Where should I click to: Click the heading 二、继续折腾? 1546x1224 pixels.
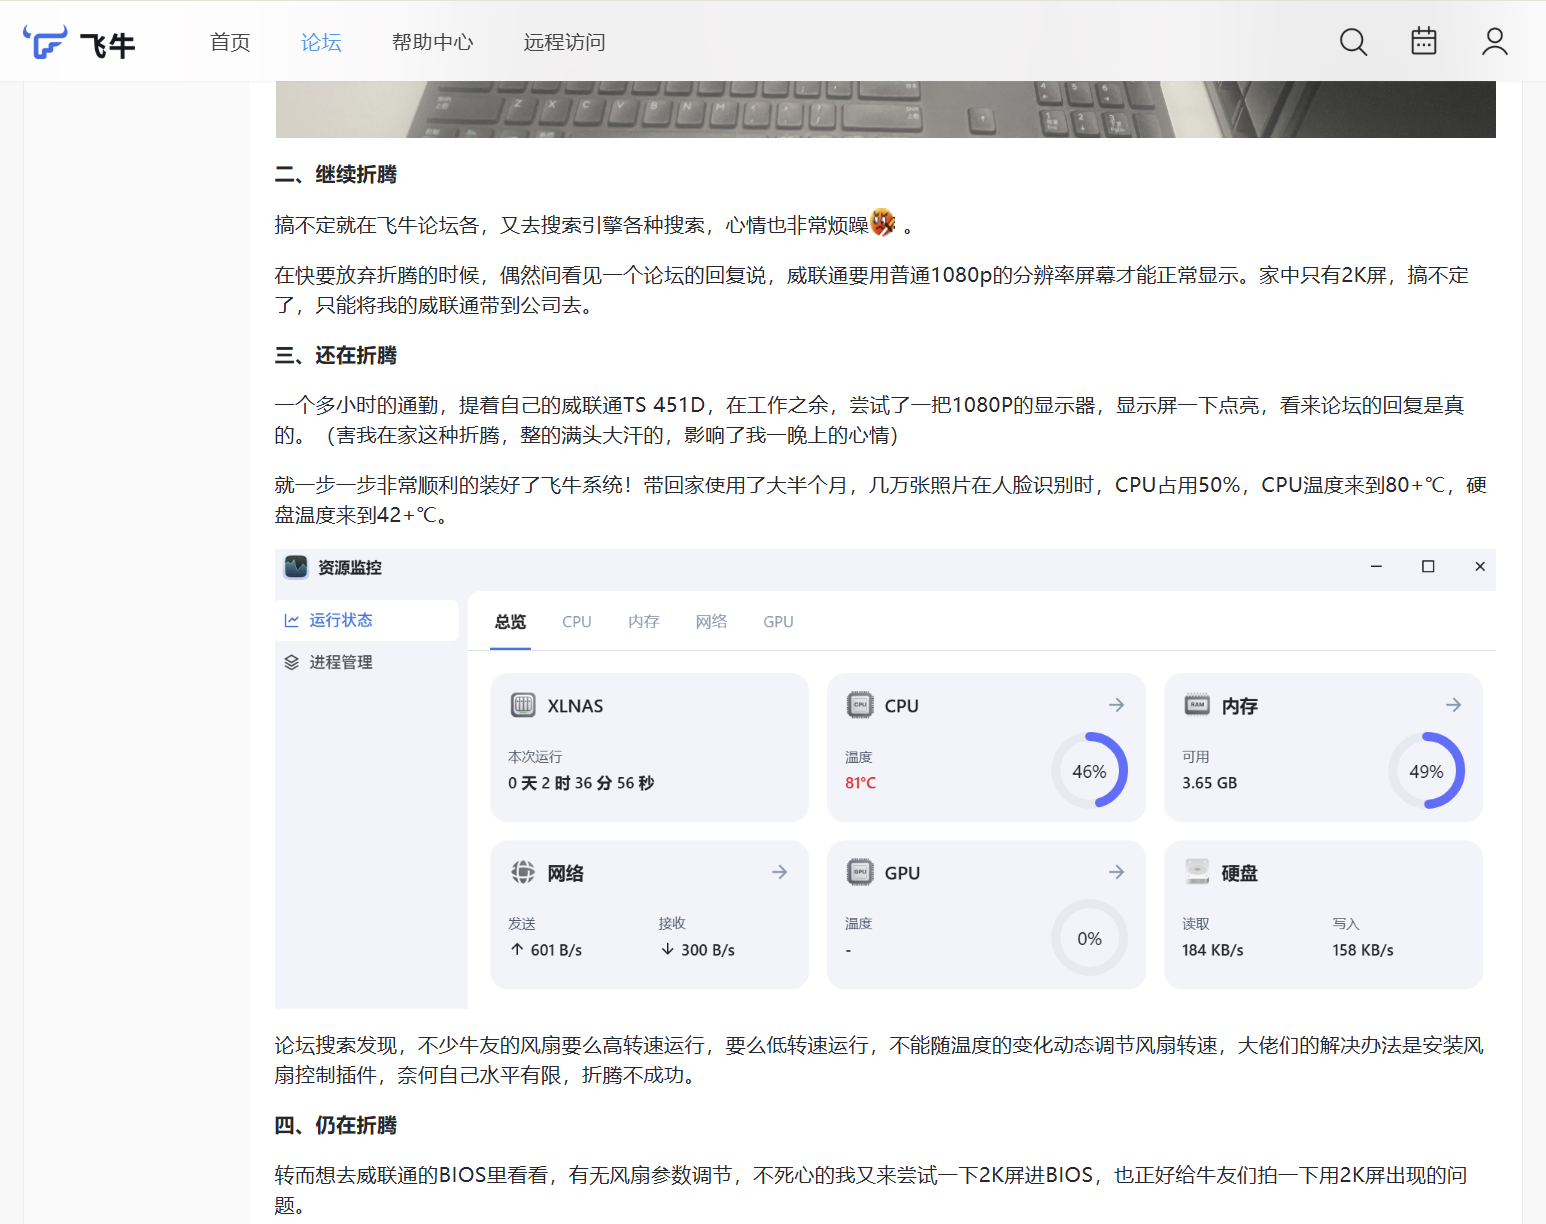336,175
